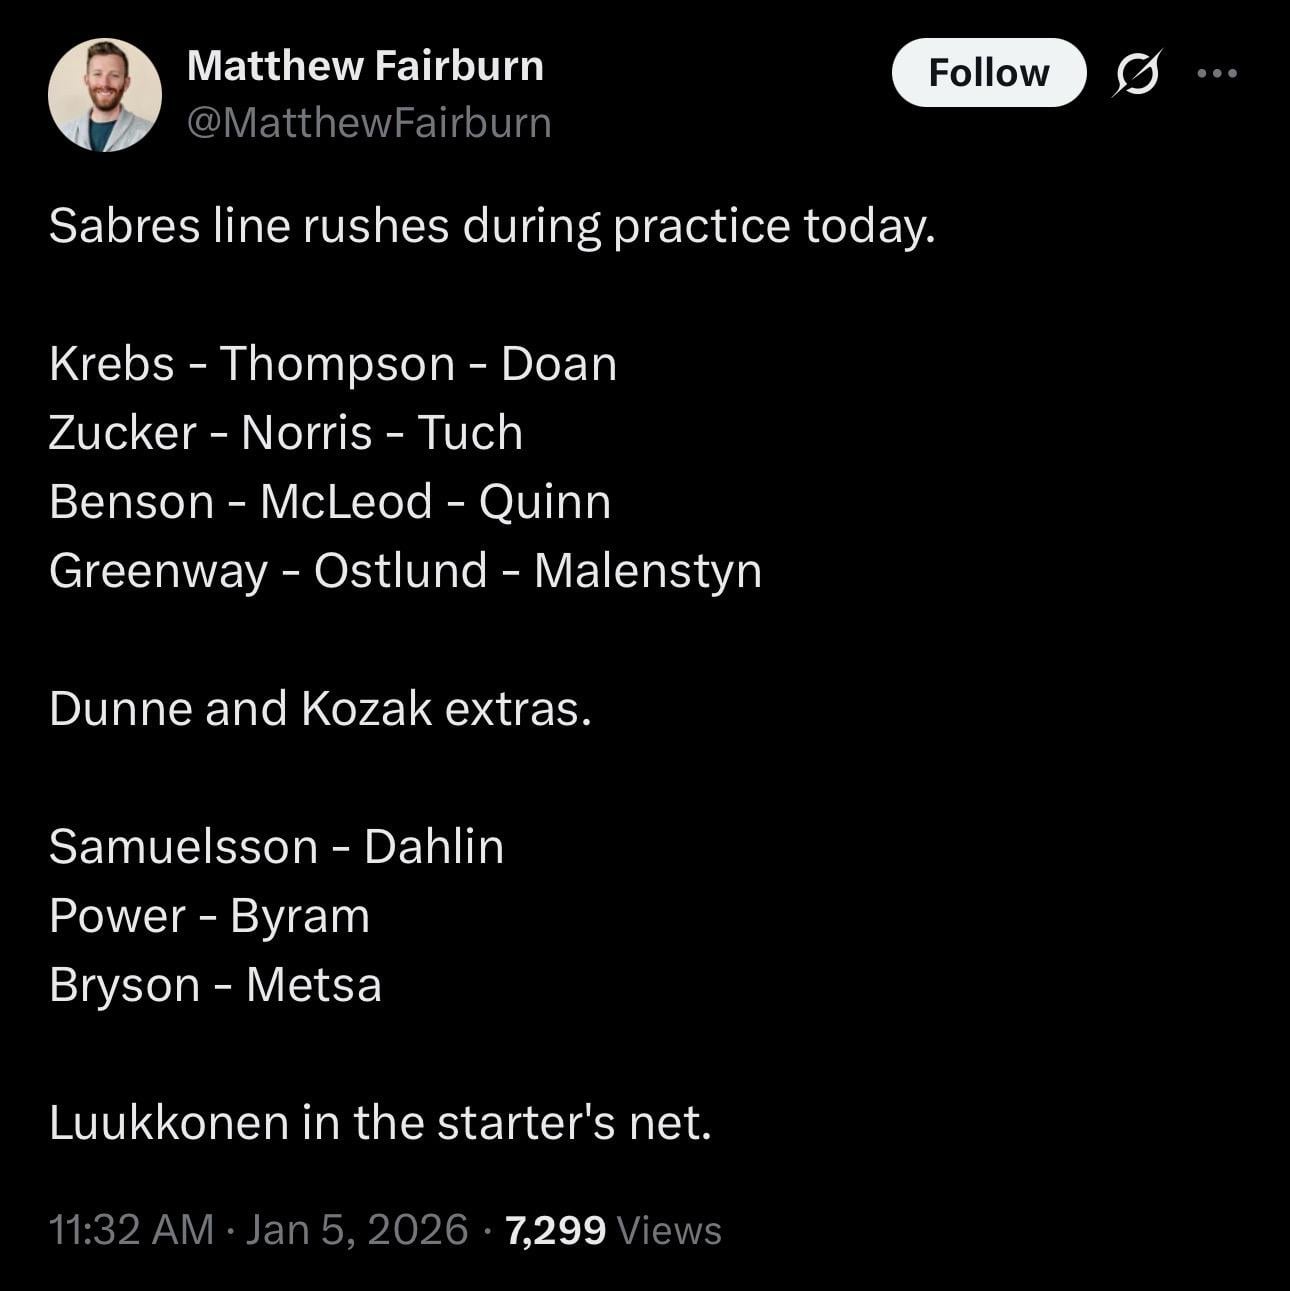Click the Samuelsson - Dahlin pairing
1290x1291 pixels.
[x=276, y=847]
